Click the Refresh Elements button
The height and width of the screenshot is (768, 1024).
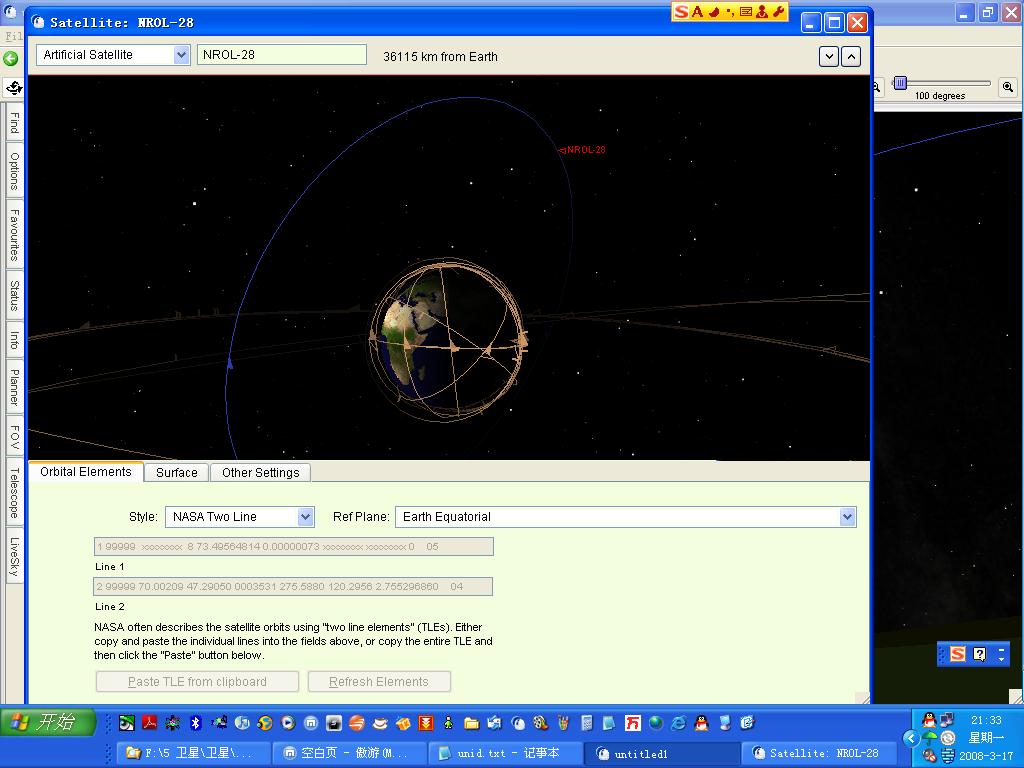(379, 682)
